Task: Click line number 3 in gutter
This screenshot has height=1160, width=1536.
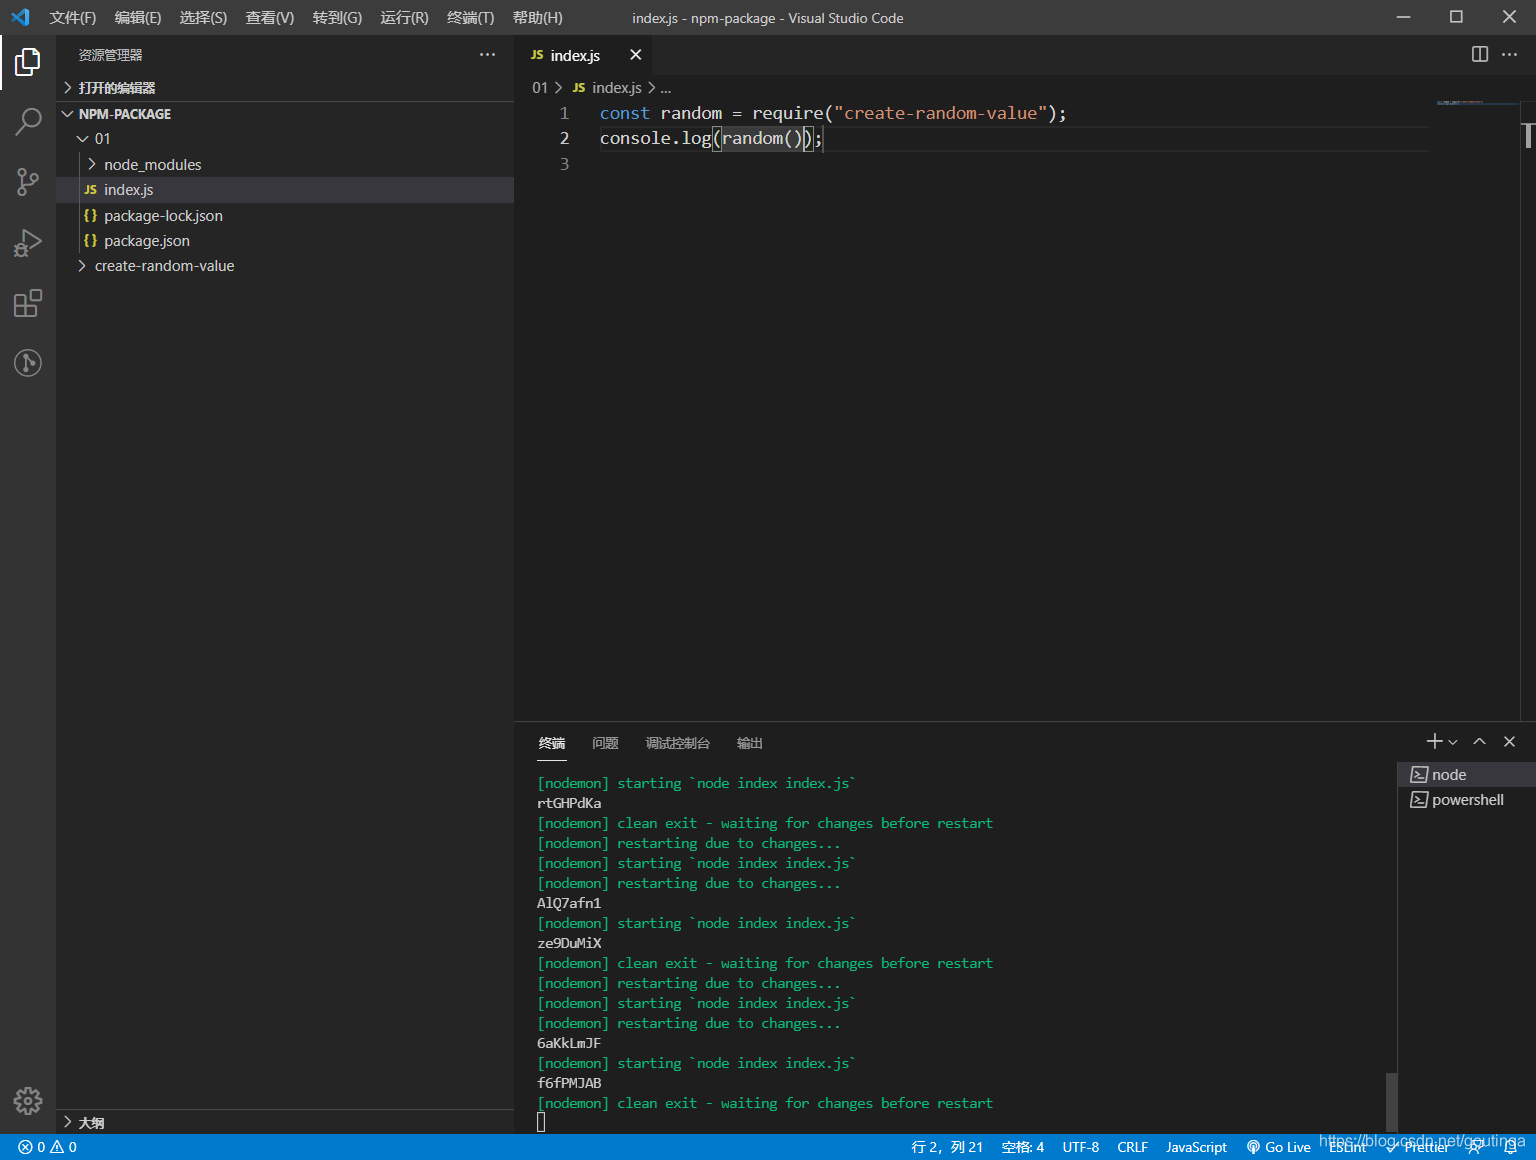Action: (x=564, y=164)
